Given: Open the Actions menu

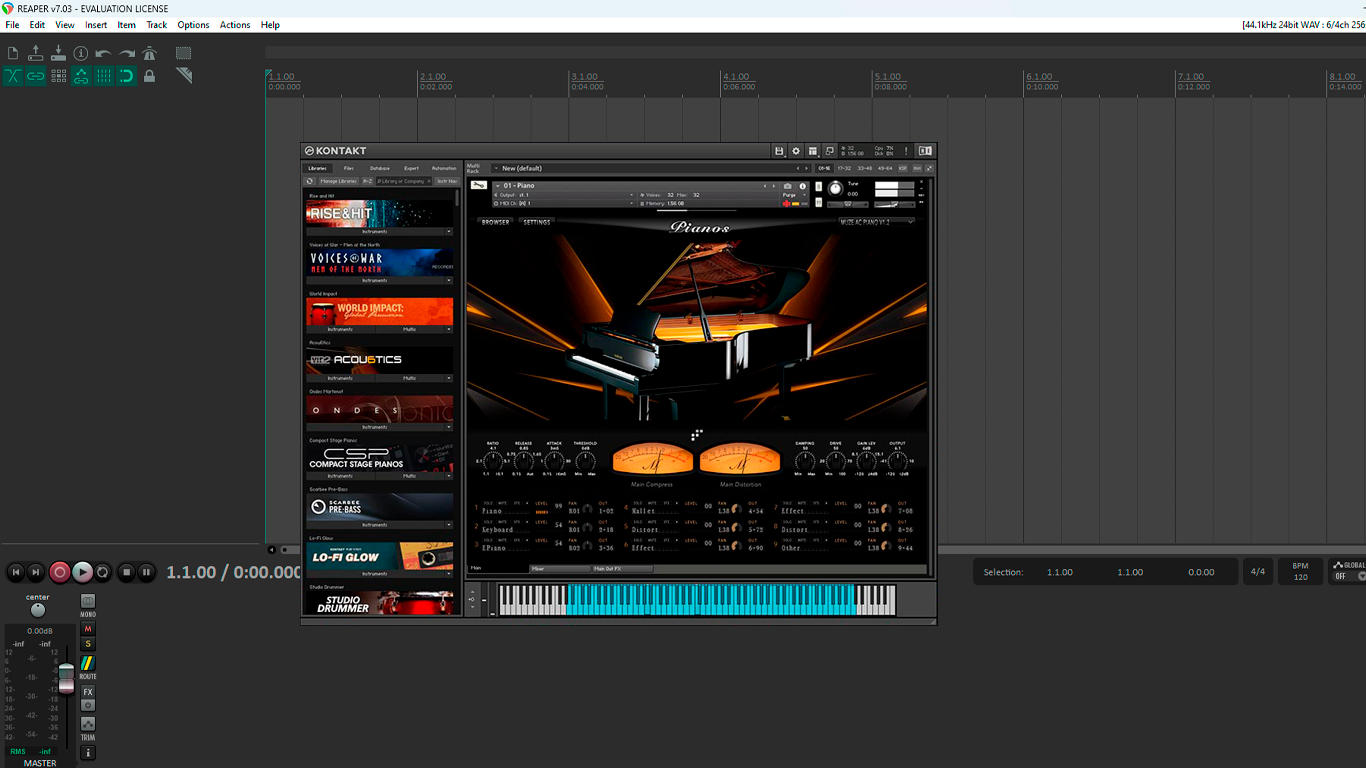Looking at the screenshot, I should click(235, 25).
